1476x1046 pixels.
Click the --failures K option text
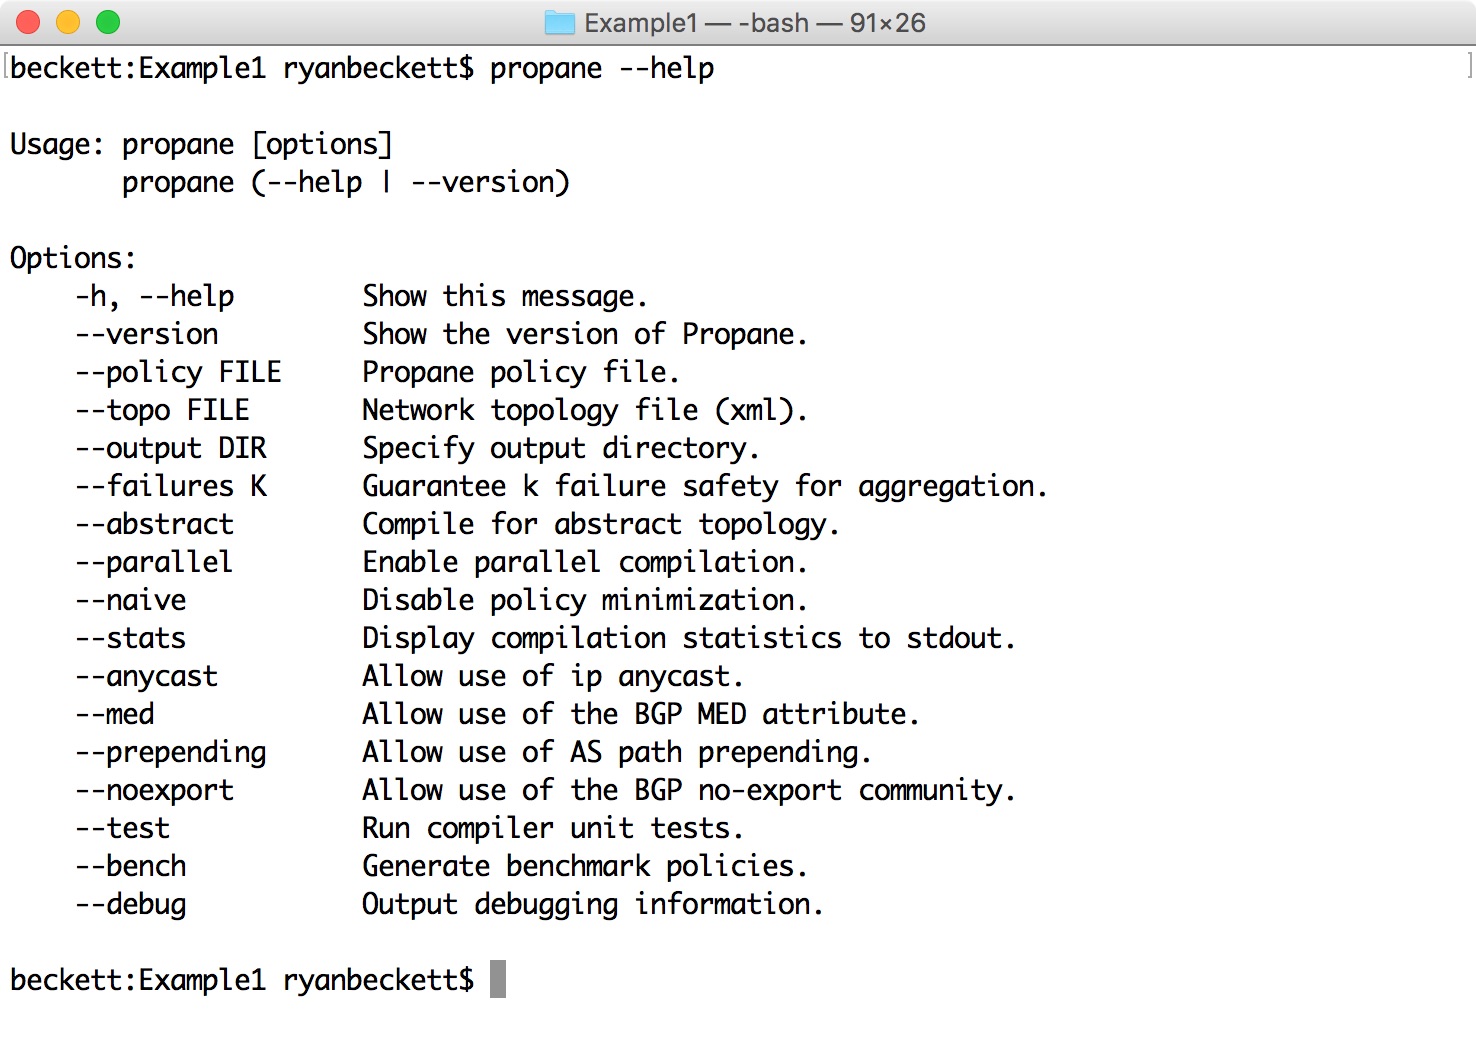pos(170,486)
